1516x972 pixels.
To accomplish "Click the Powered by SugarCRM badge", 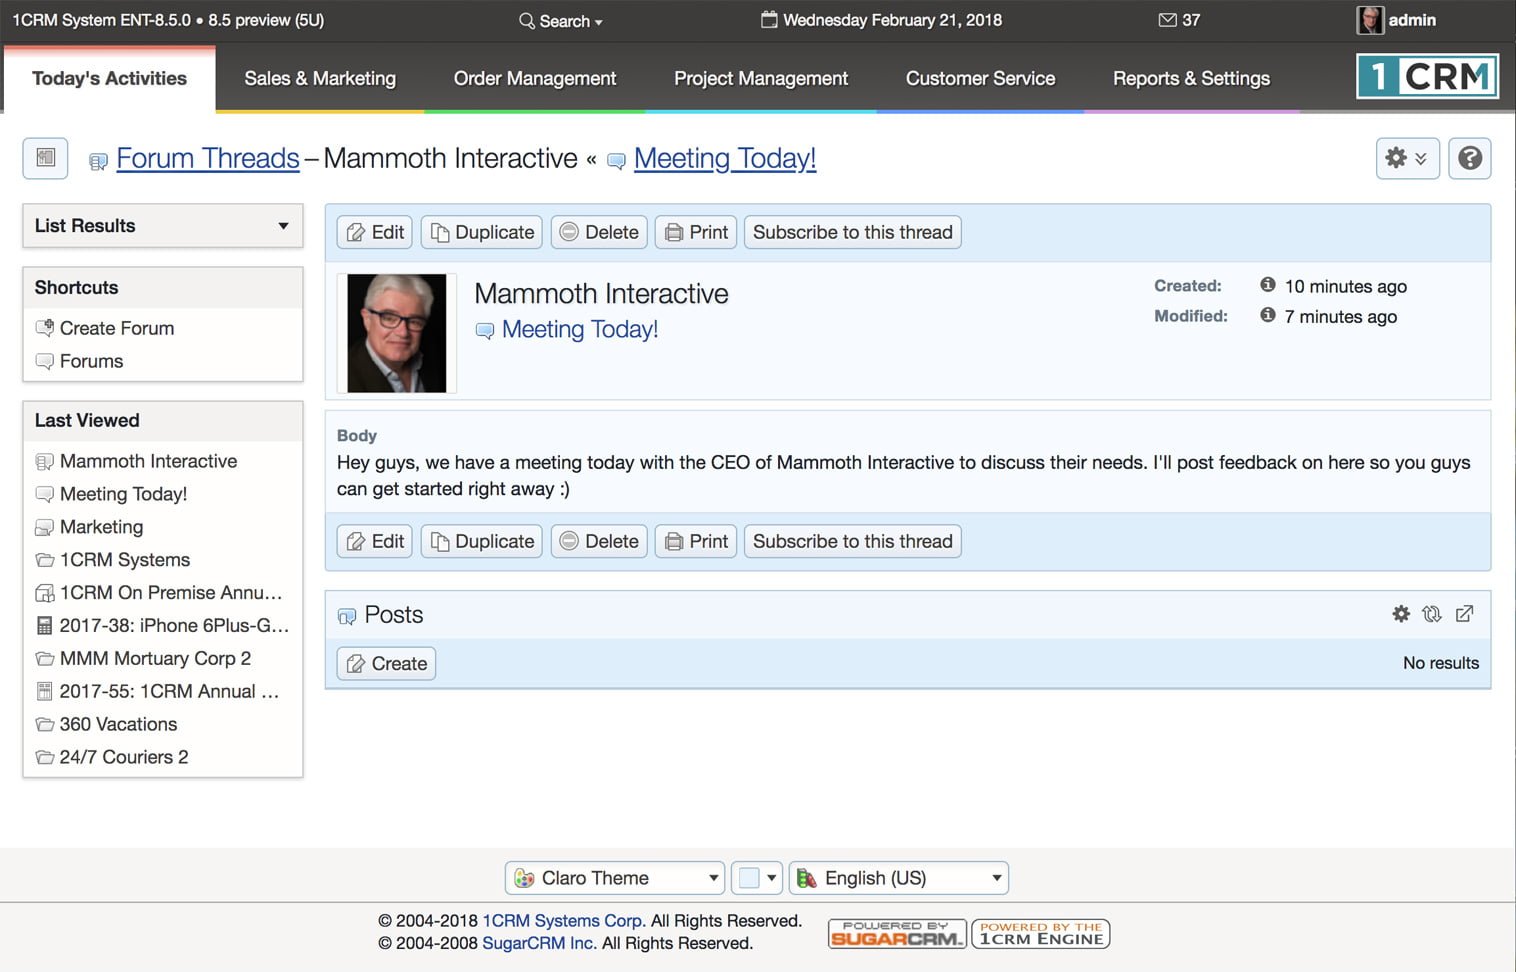I will click(897, 933).
